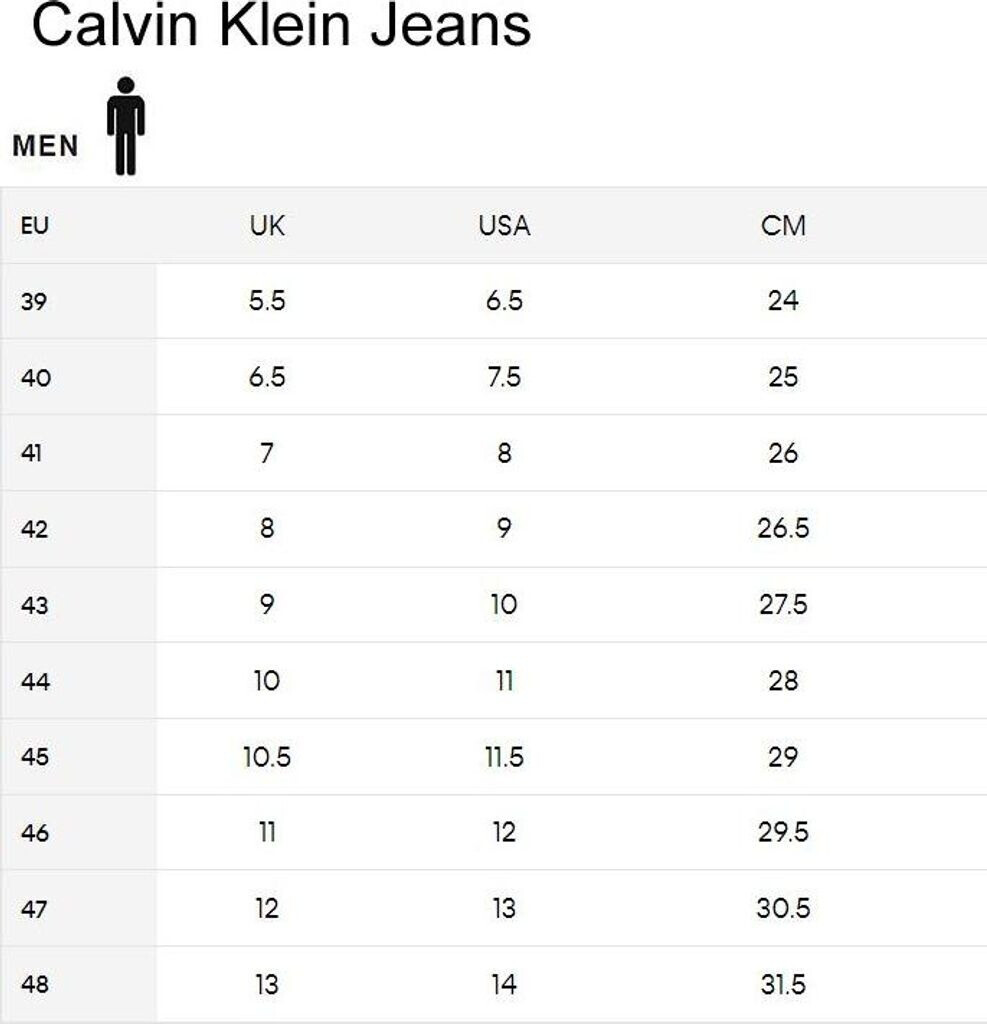987x1024 pixels.
Task: Click EU size 39 row label
Action: click(x=34, y=301)
